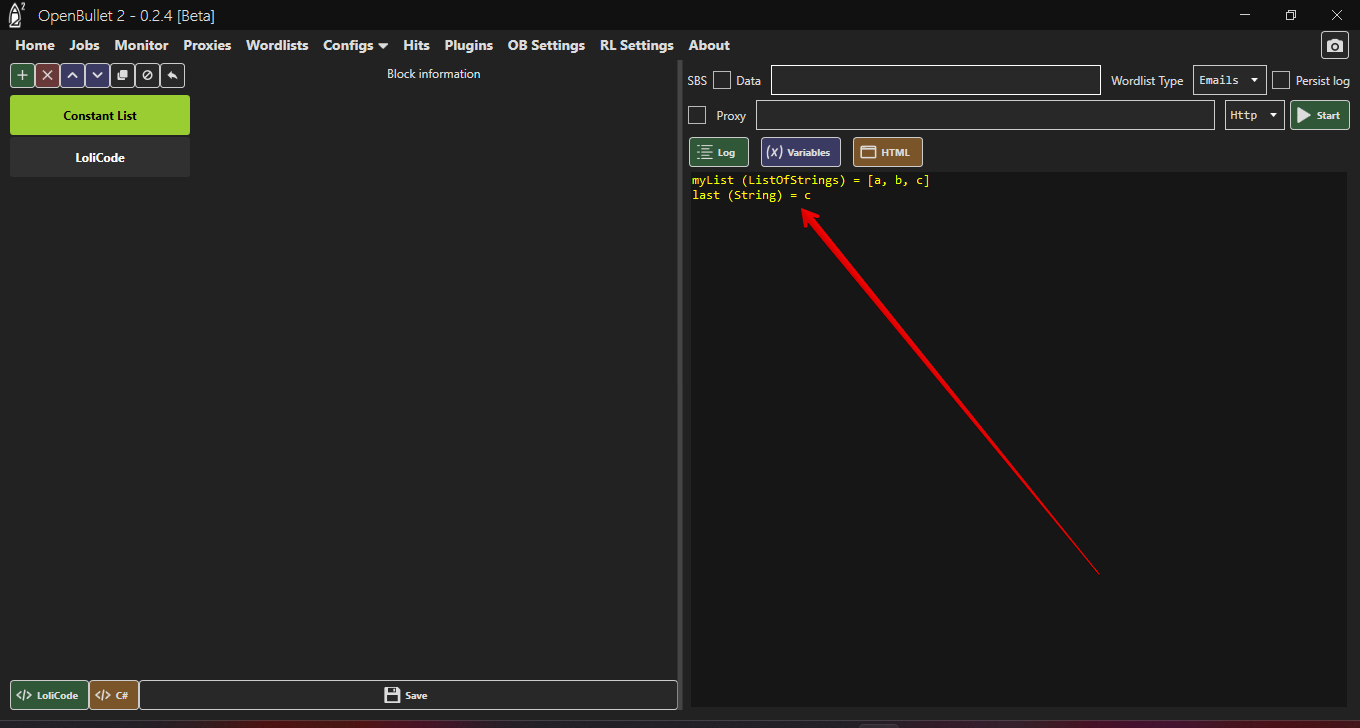
Task: Enable the Proxy checkbox
Action: pos(697,115)
